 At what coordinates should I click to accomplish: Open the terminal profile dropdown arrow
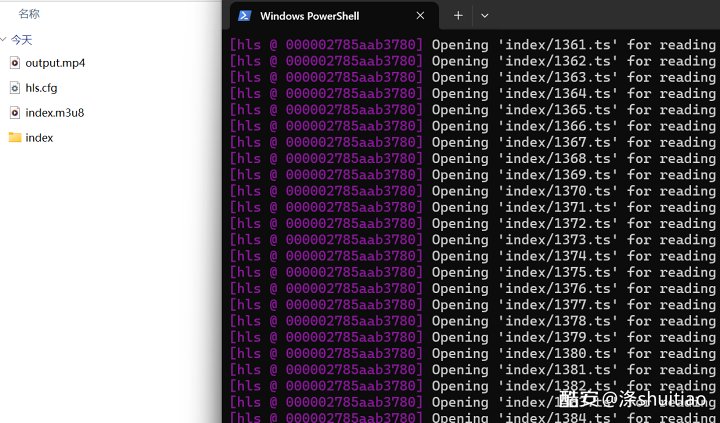pyautogui.click(x=485, y=16)
